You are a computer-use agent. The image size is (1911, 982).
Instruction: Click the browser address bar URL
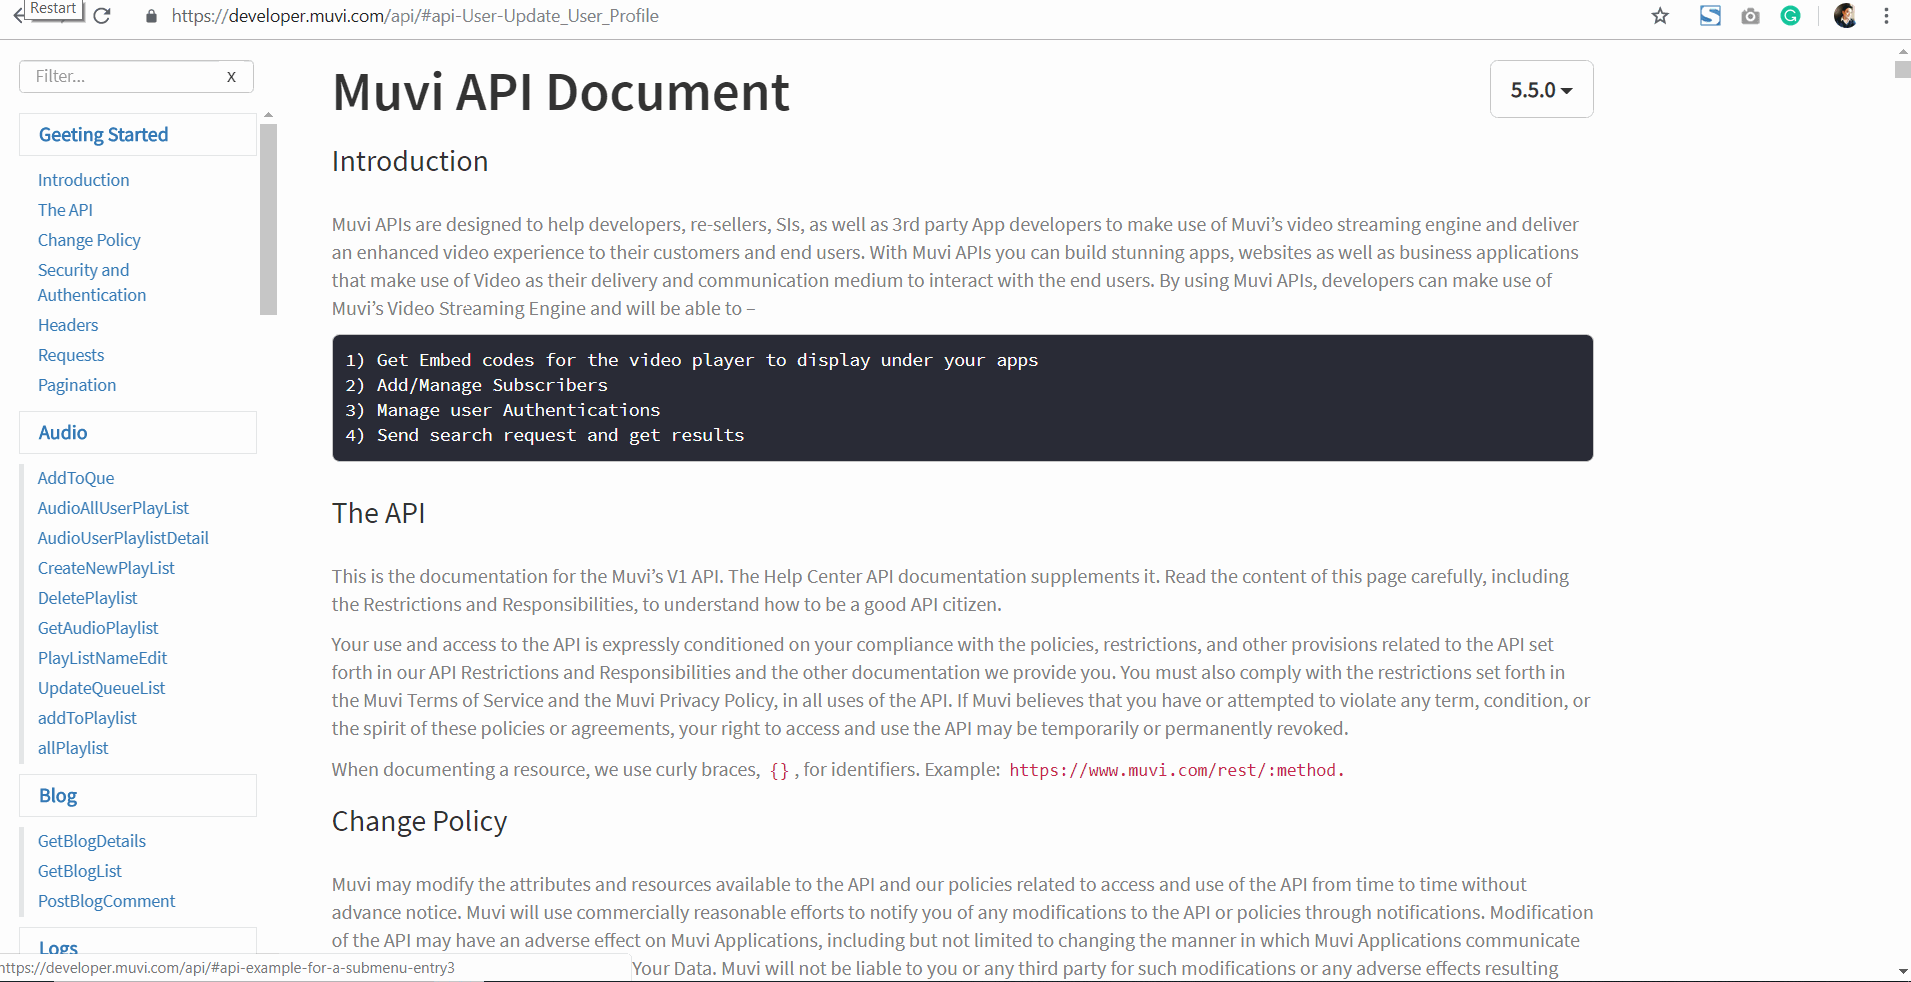(415, 16)
